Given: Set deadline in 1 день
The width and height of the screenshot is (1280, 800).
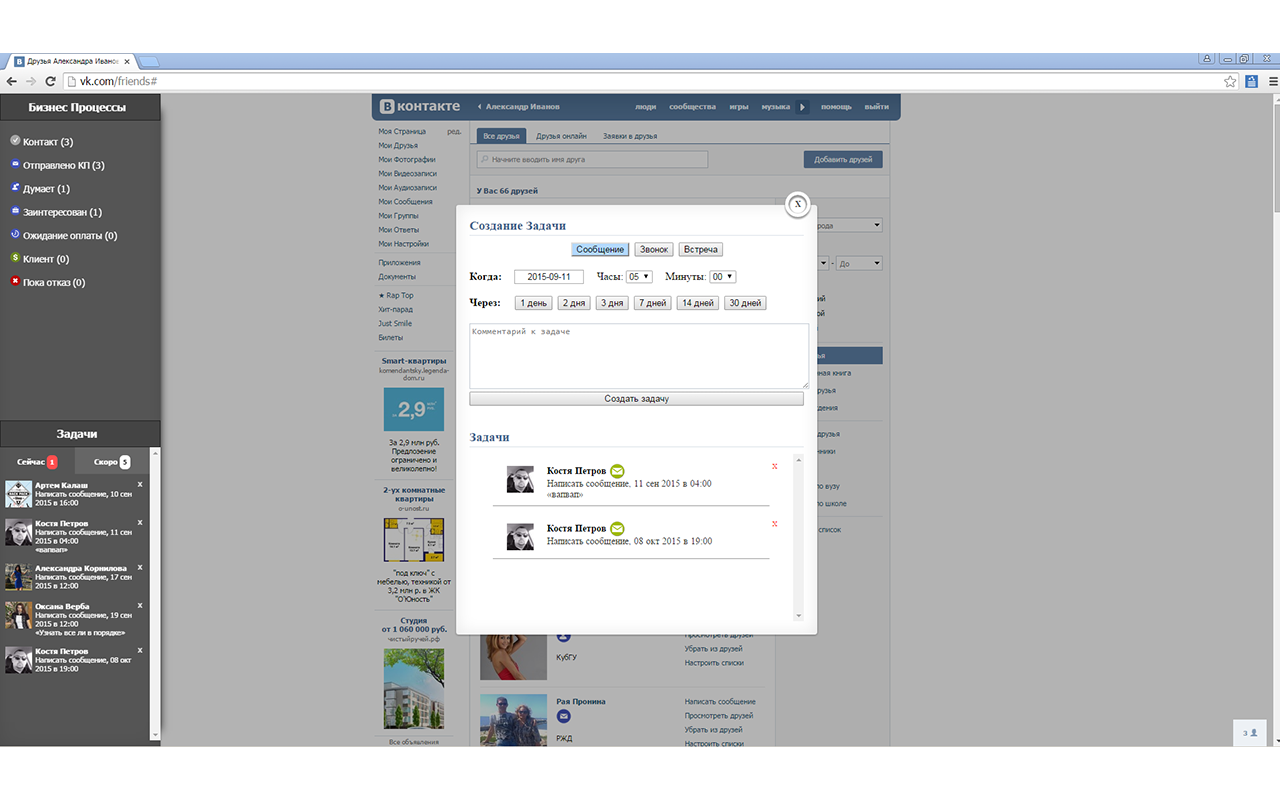Looking at the screenshot, I should (x=533, y=303).
